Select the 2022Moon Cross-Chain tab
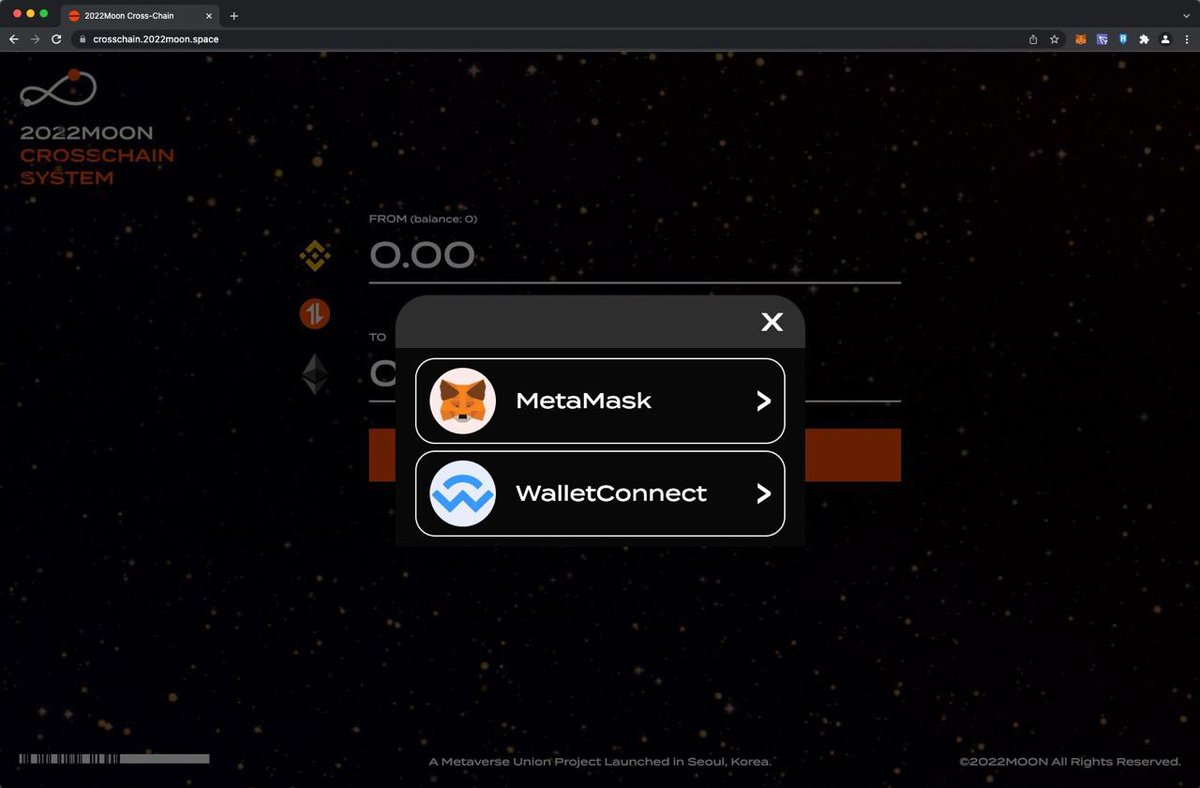Image resolution: width=1200 pixels, height=788 pixels. pos(140,16)
